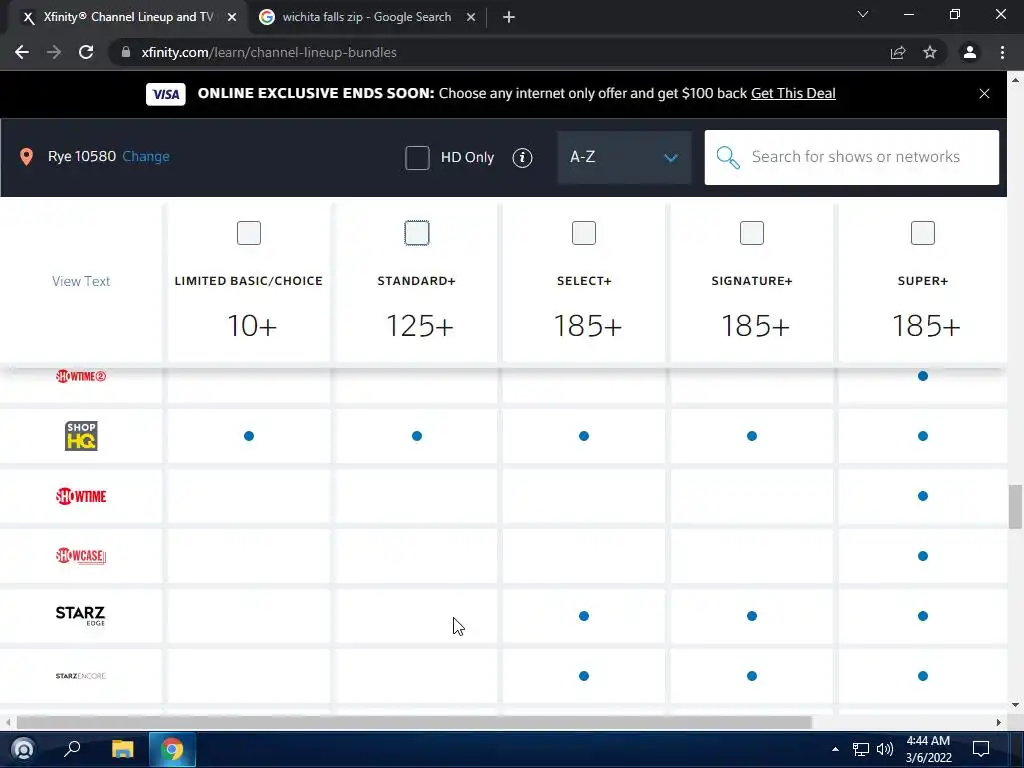Click the HD Only info icon

pos(522,157)
